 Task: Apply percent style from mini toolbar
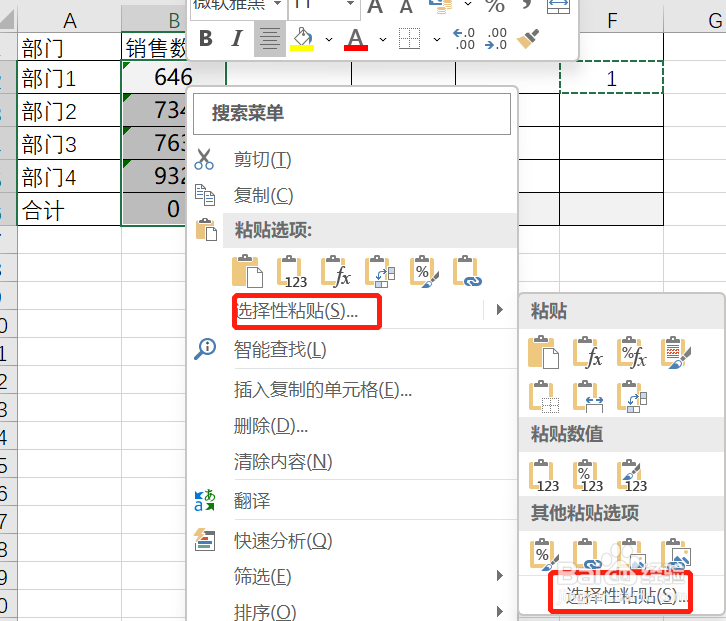494,6
